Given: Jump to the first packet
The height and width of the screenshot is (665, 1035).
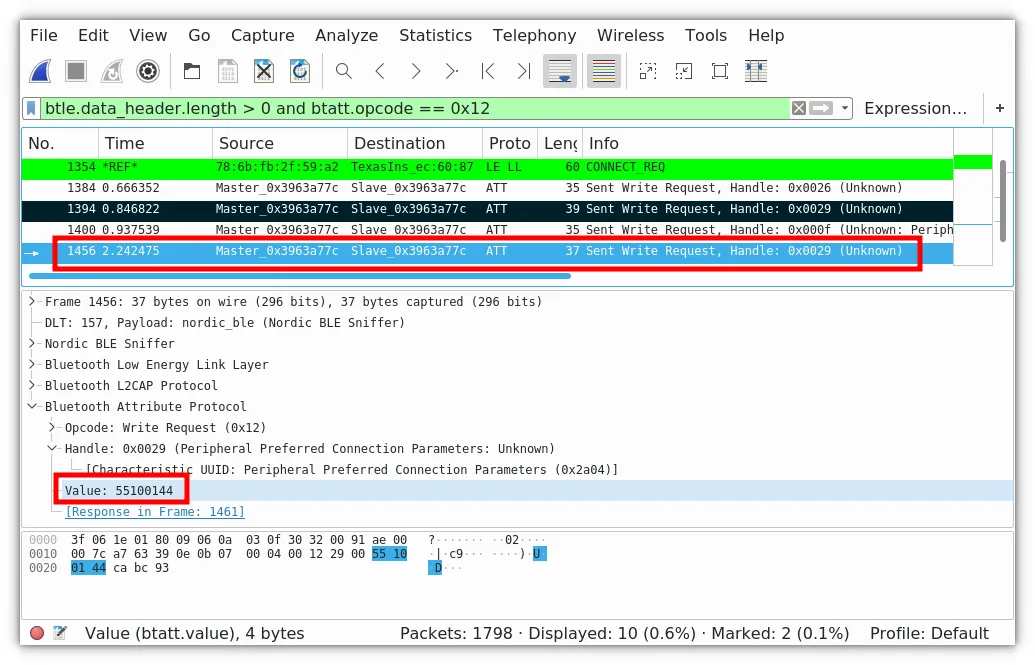Looking at the screenshot, I should click(x=488, y=71).
